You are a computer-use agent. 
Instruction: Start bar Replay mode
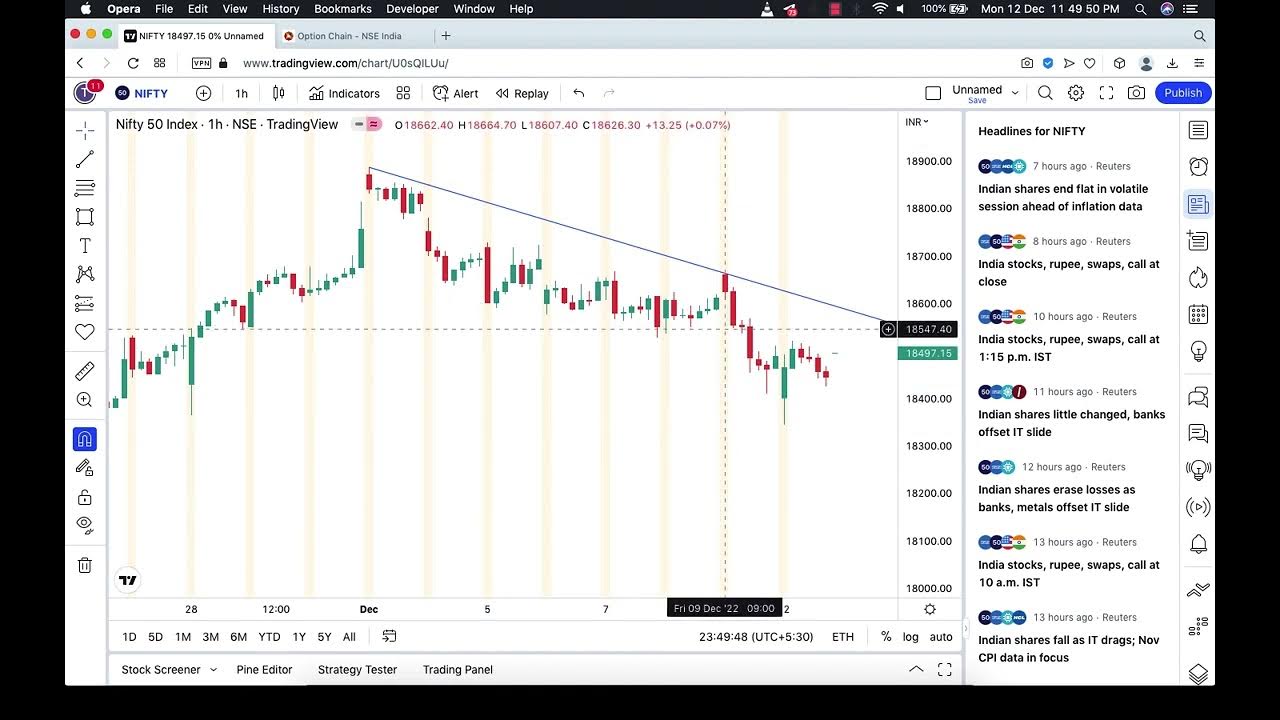522,93
